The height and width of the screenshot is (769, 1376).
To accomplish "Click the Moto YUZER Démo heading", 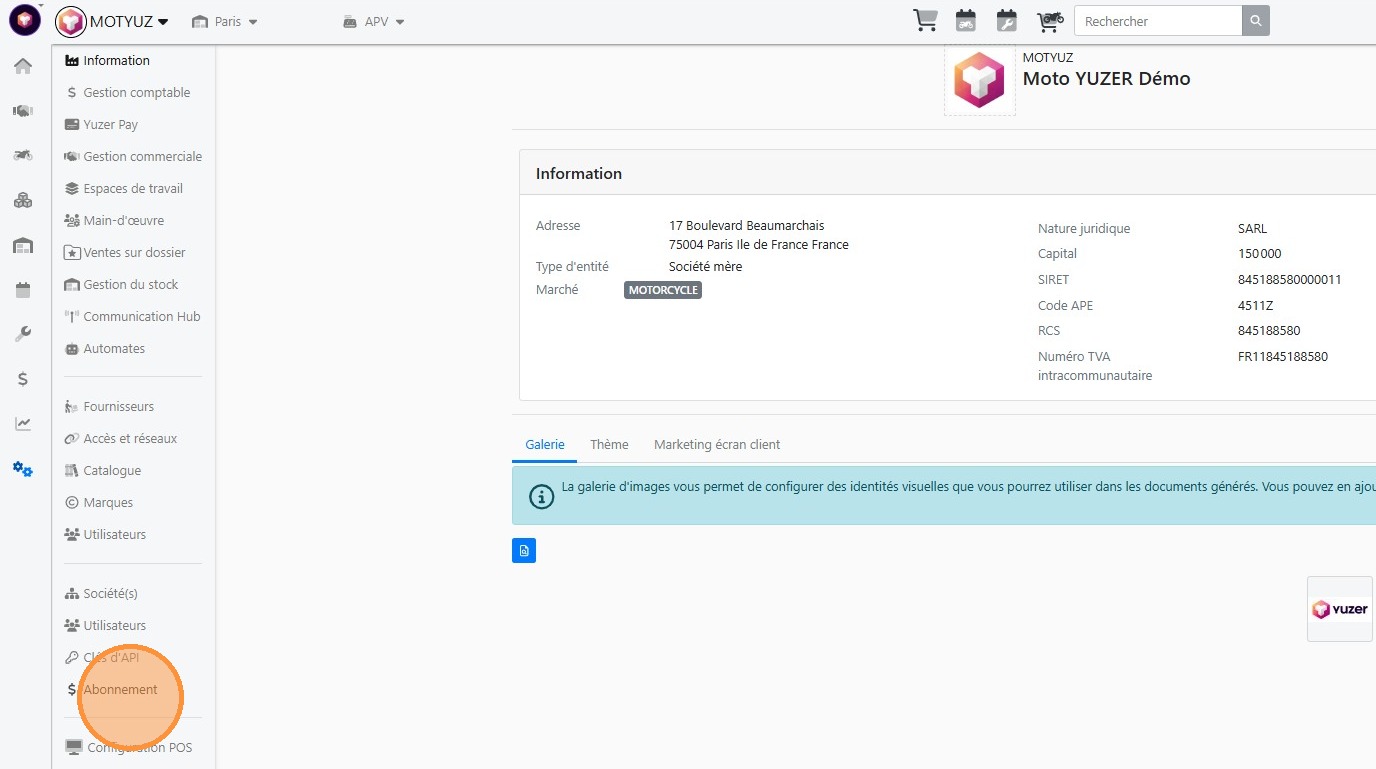I will pos(1106,79).
